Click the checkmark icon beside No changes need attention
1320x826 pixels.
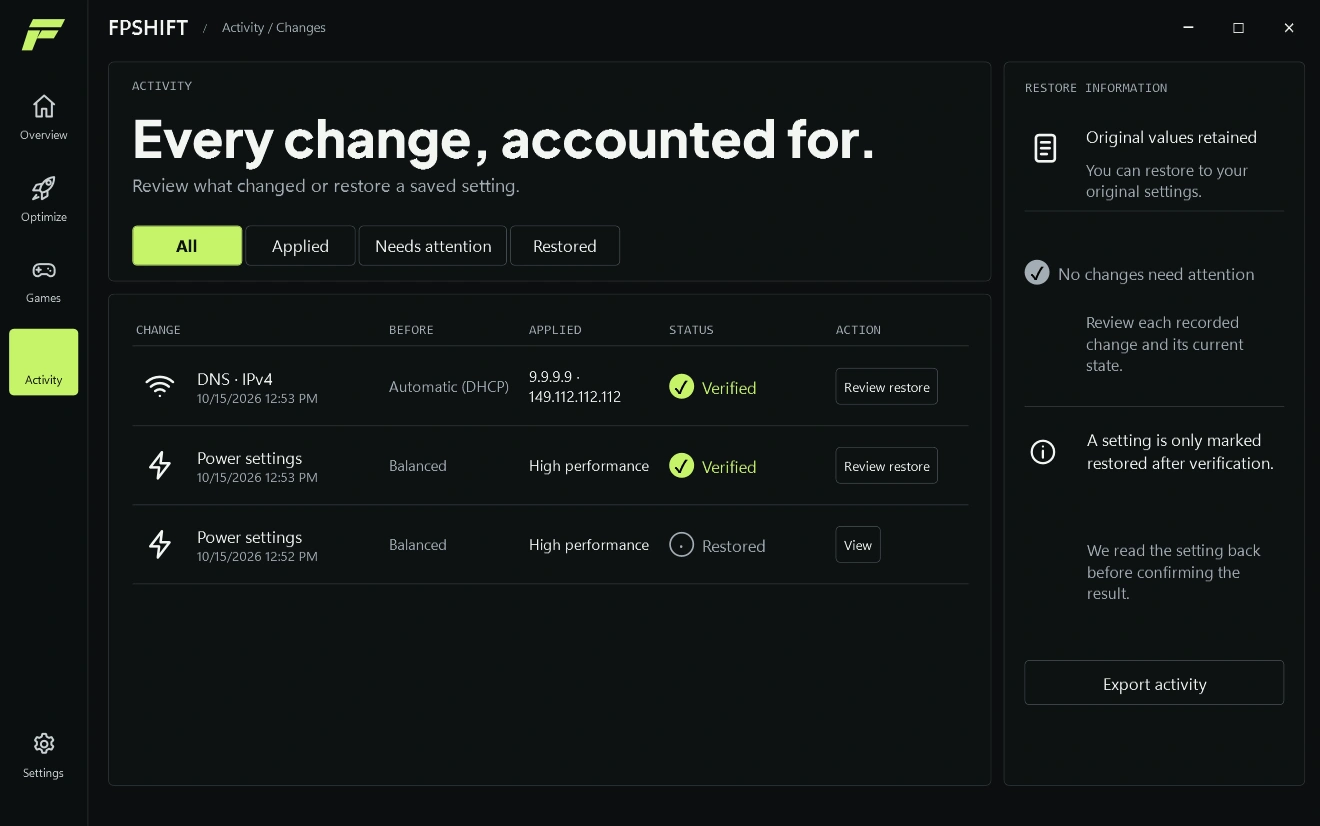pos(1037,273)
